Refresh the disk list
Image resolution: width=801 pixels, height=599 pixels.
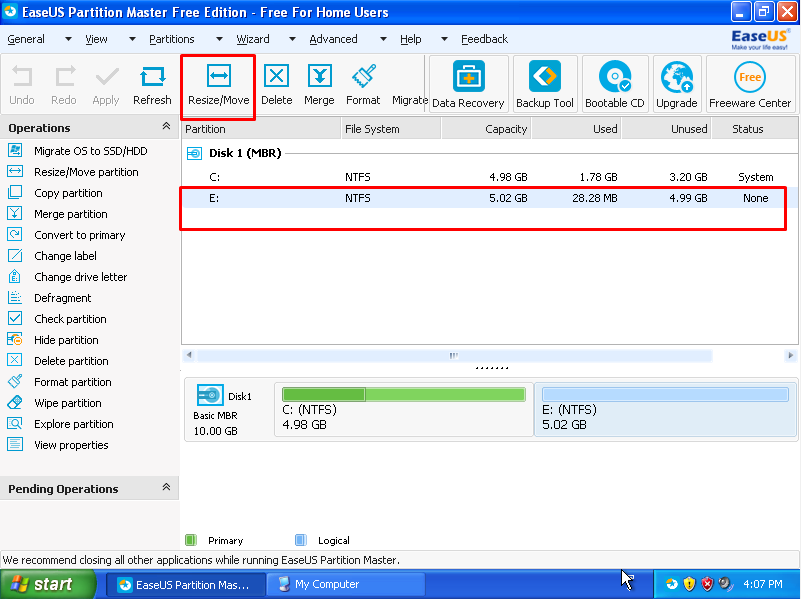pyautogui.click(x=152, y=85)
